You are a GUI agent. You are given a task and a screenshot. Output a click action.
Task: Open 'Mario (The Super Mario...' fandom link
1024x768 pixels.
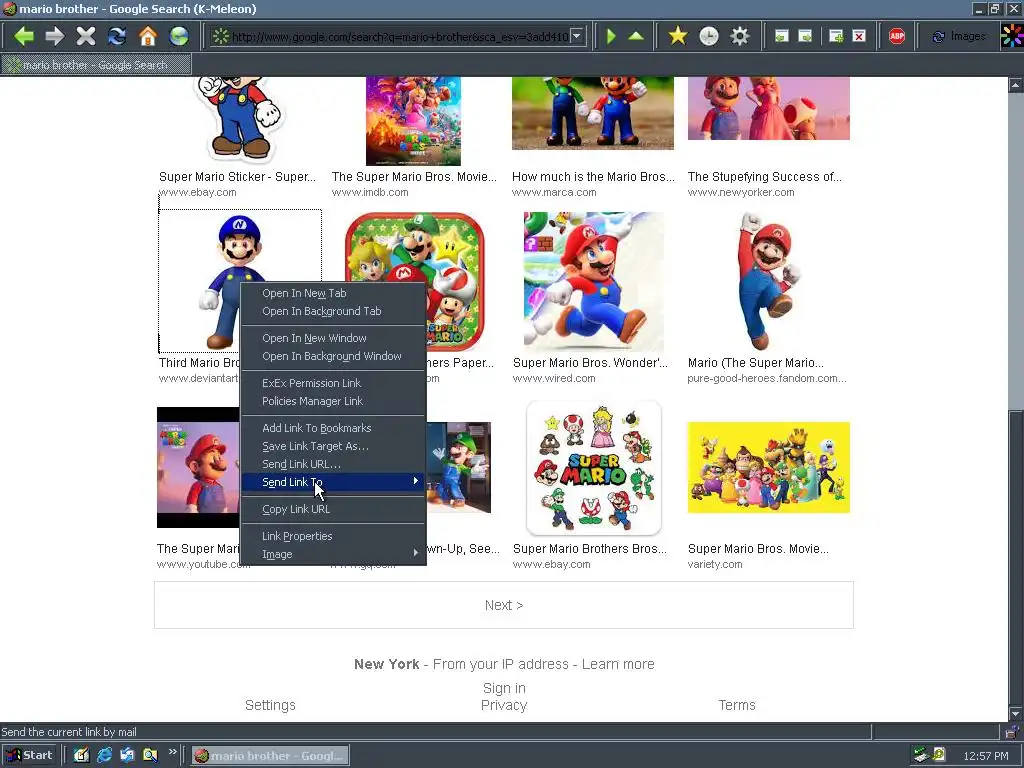point(756,363)
